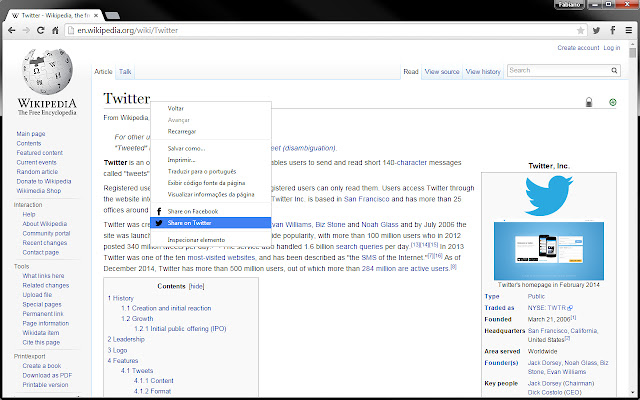Choose Voltar in the context menu

pos(176,109)
